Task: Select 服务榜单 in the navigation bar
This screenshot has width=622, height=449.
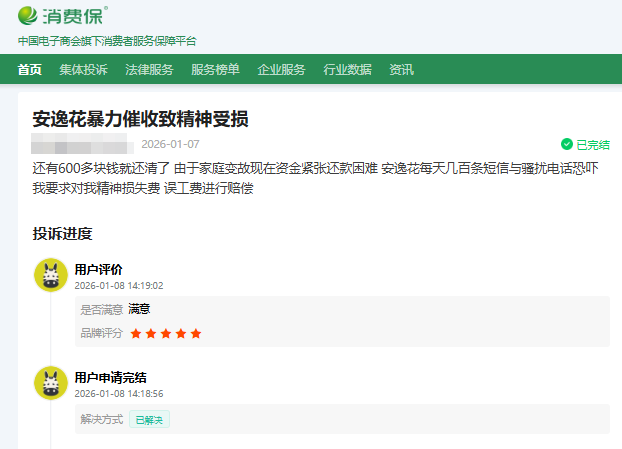Action: [215, 69]
